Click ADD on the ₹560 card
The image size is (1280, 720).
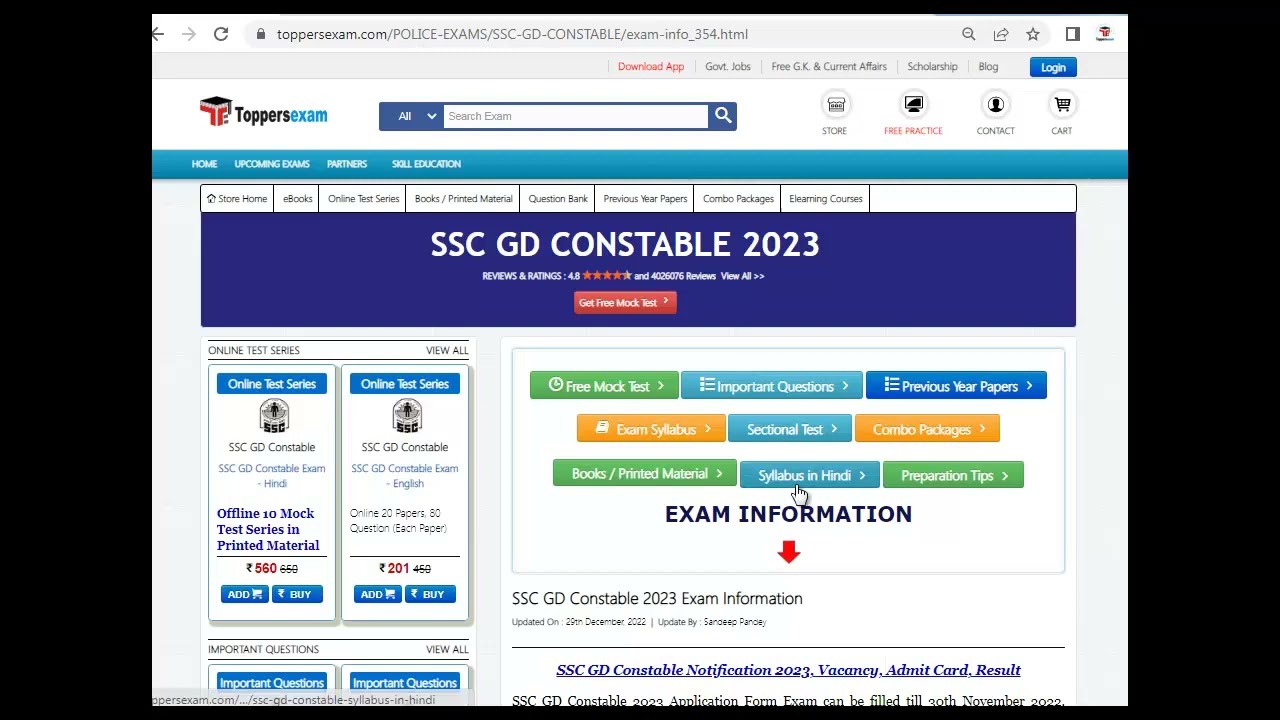click(244, 594)
